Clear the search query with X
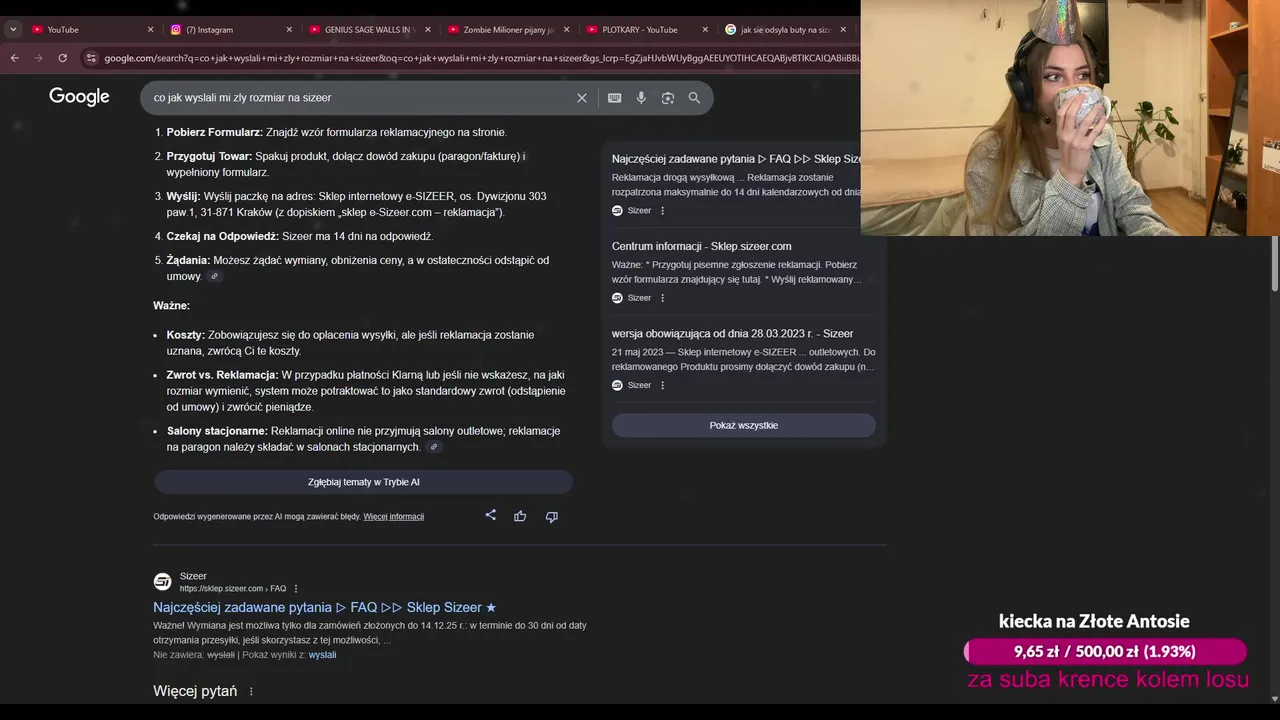 point(581,98)
